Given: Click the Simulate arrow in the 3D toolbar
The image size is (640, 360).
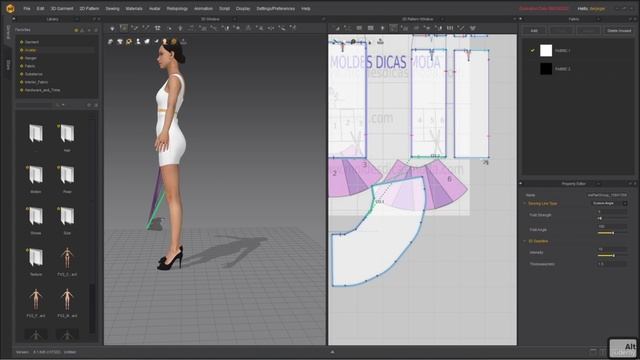Looking at the screenshot, I should (x=112, y=28).
